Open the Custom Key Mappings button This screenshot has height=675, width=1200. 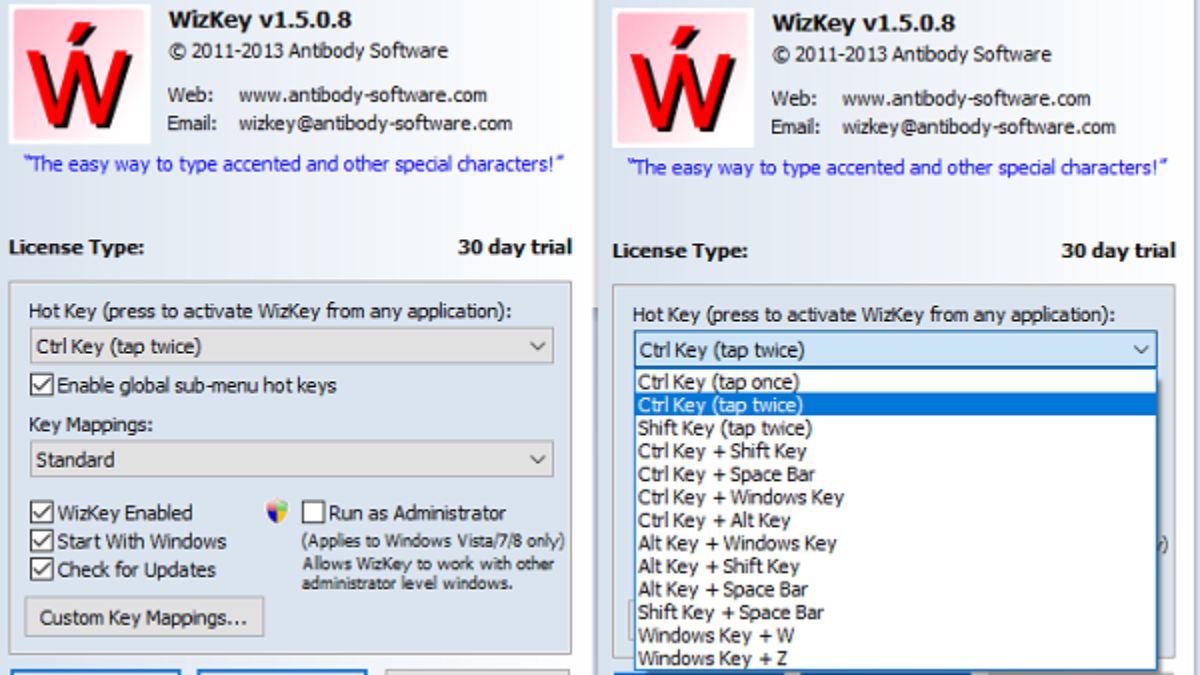tap(144, 617)
